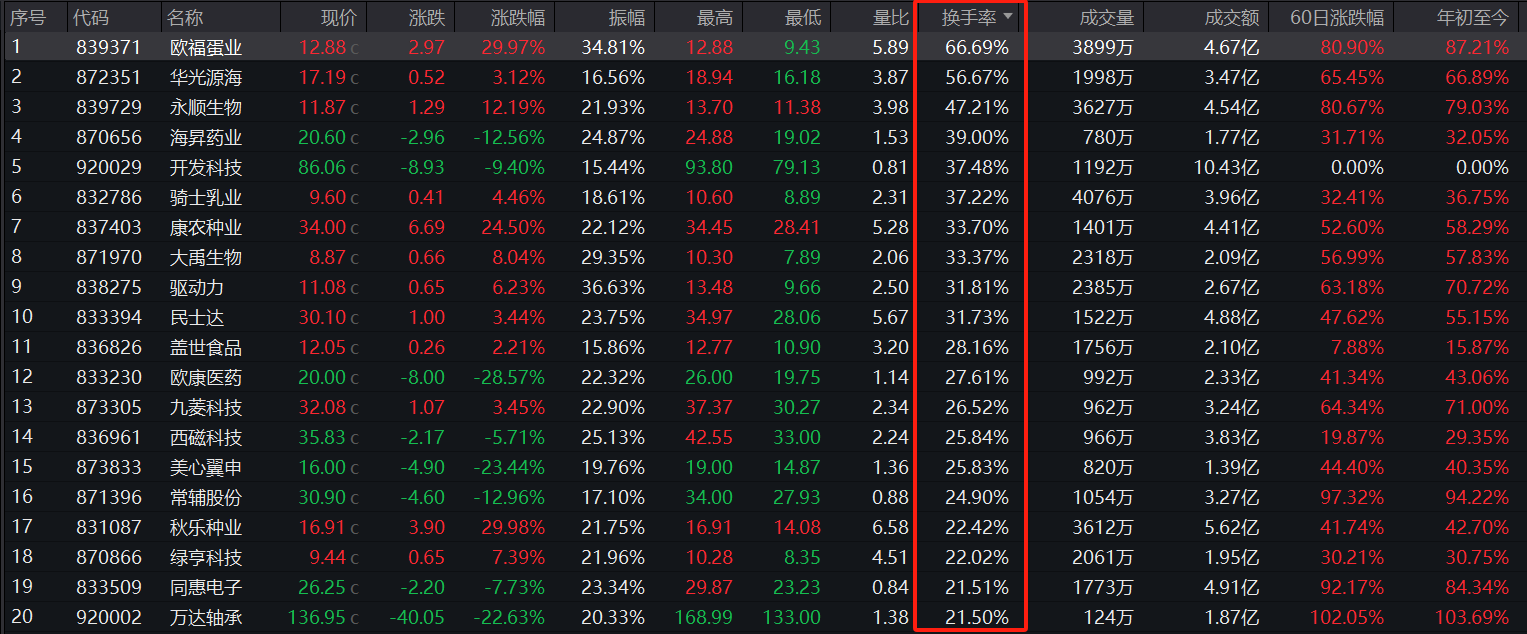Click stock code 872351
Viewport: 1527px width, 634px height.
tap(109, 77)
